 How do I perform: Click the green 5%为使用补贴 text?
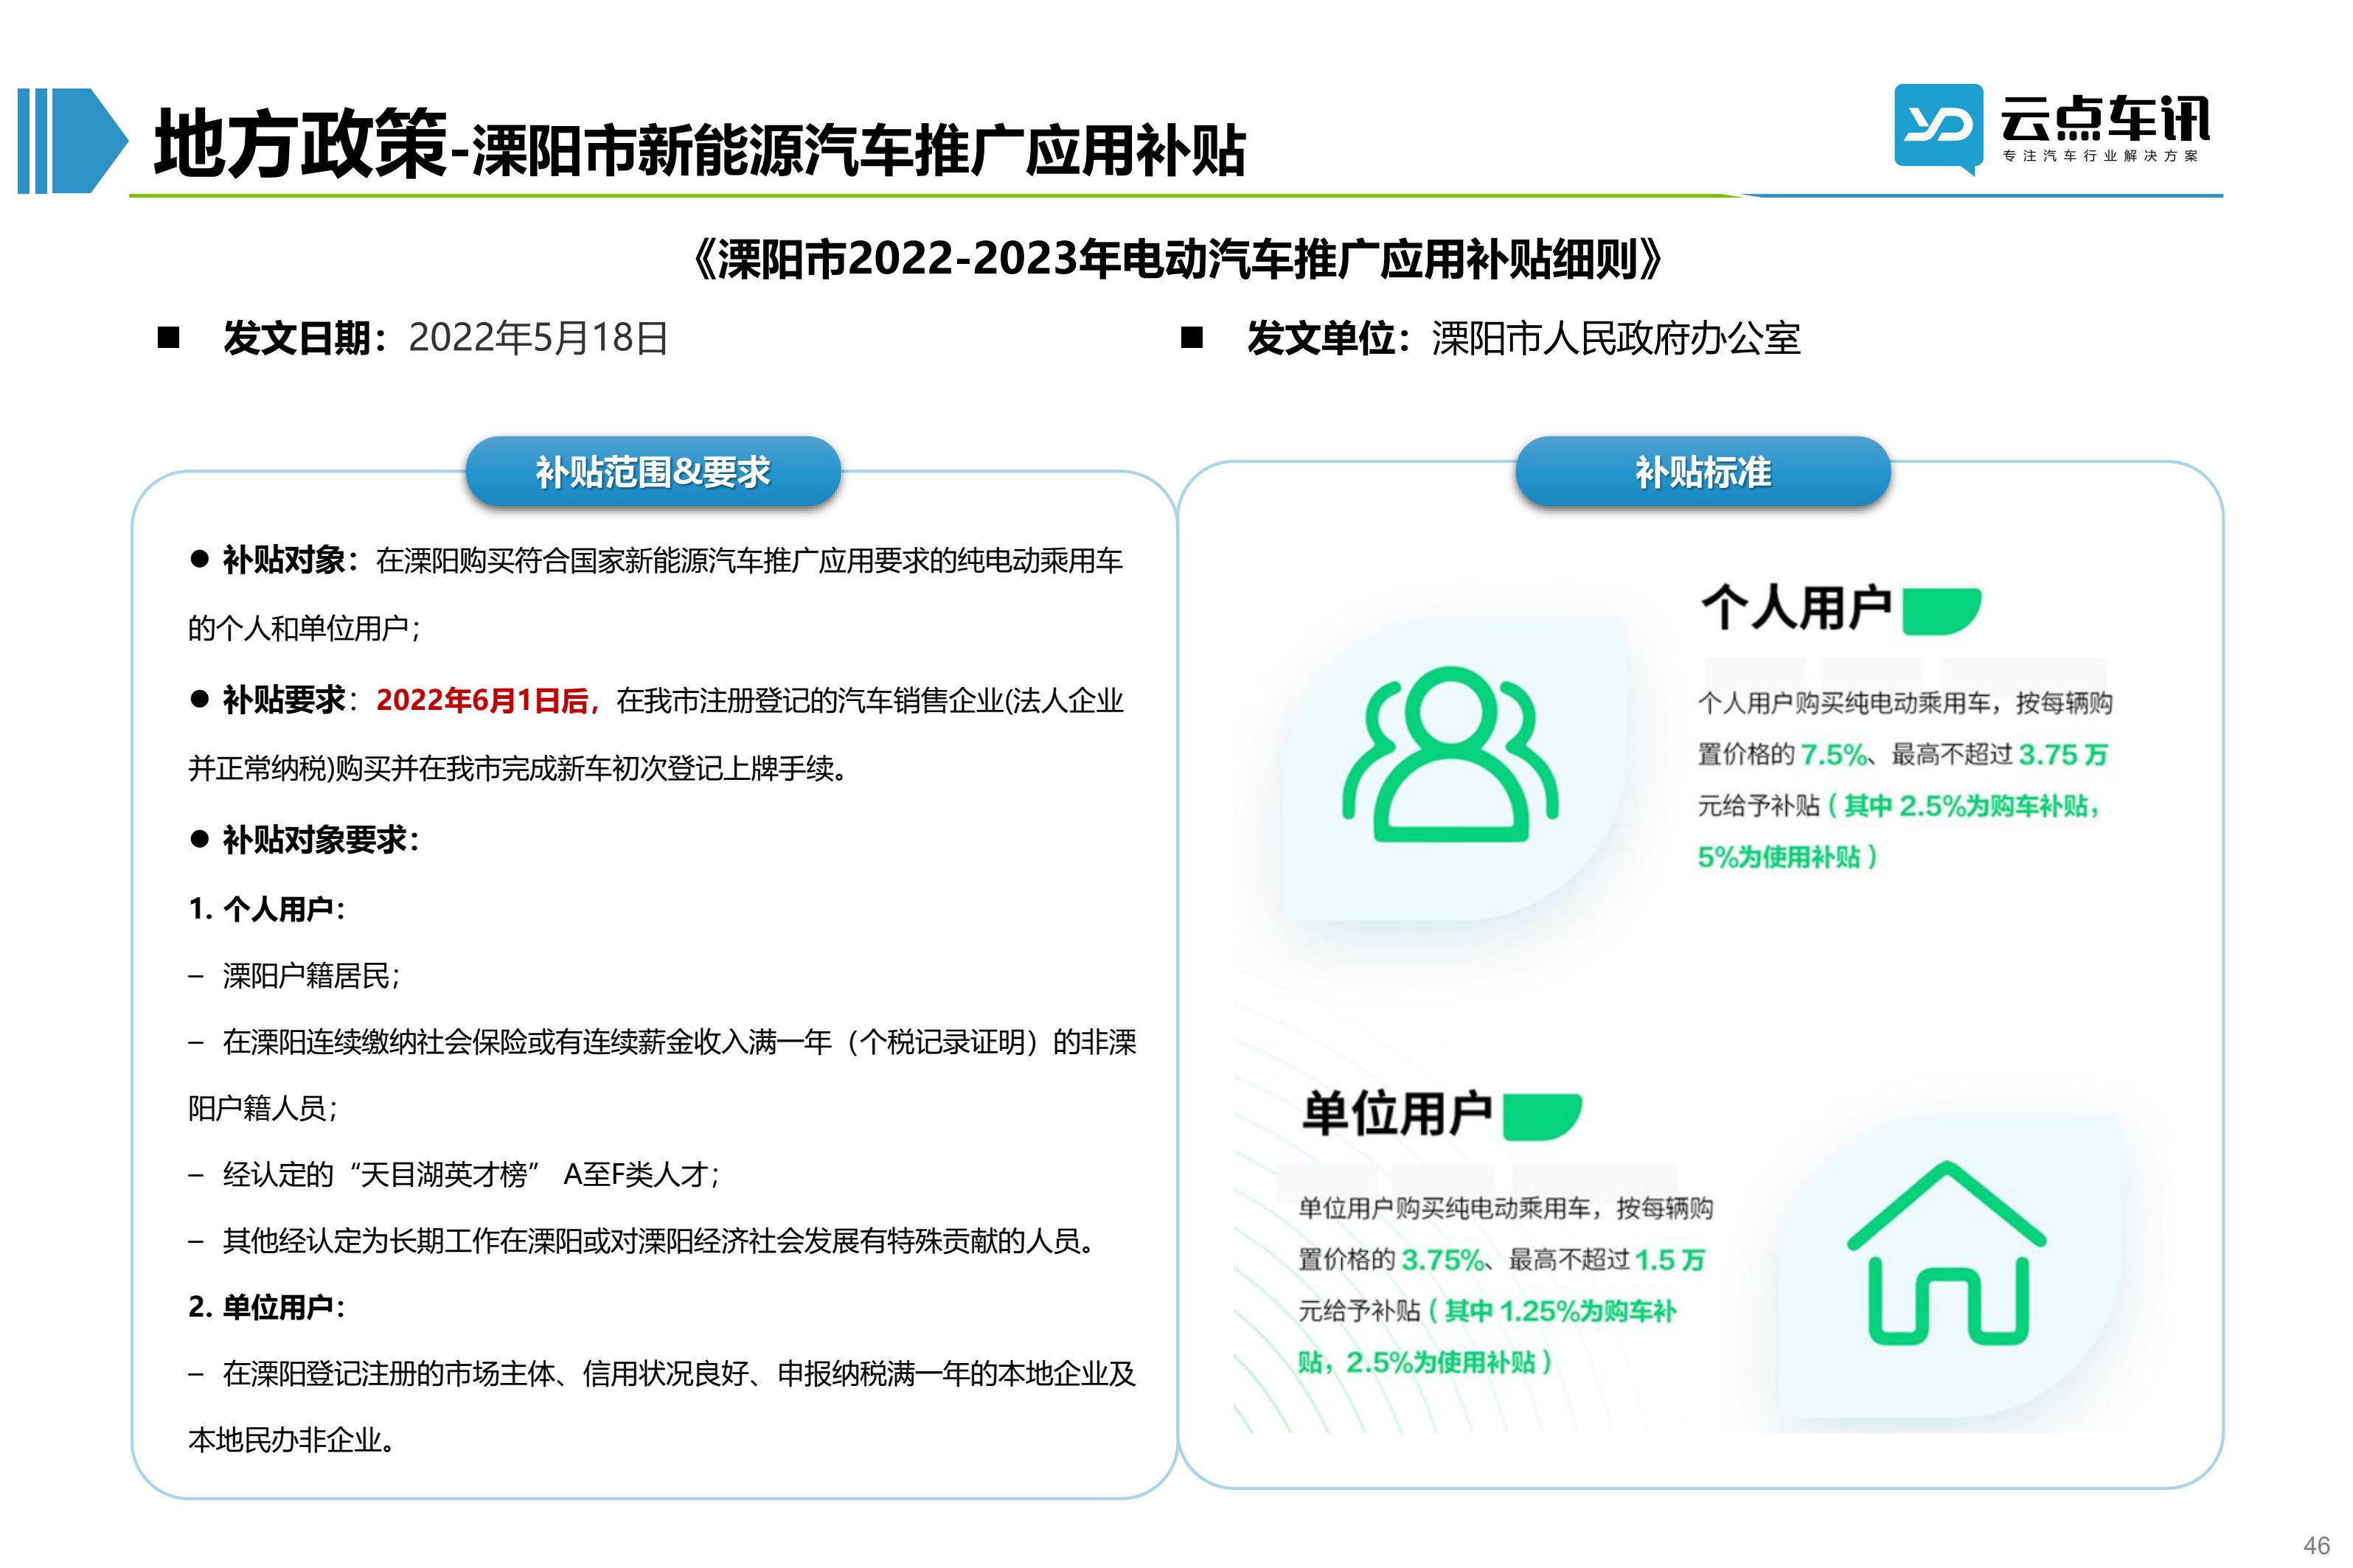pyautogui.click(x=1787, y=857)
